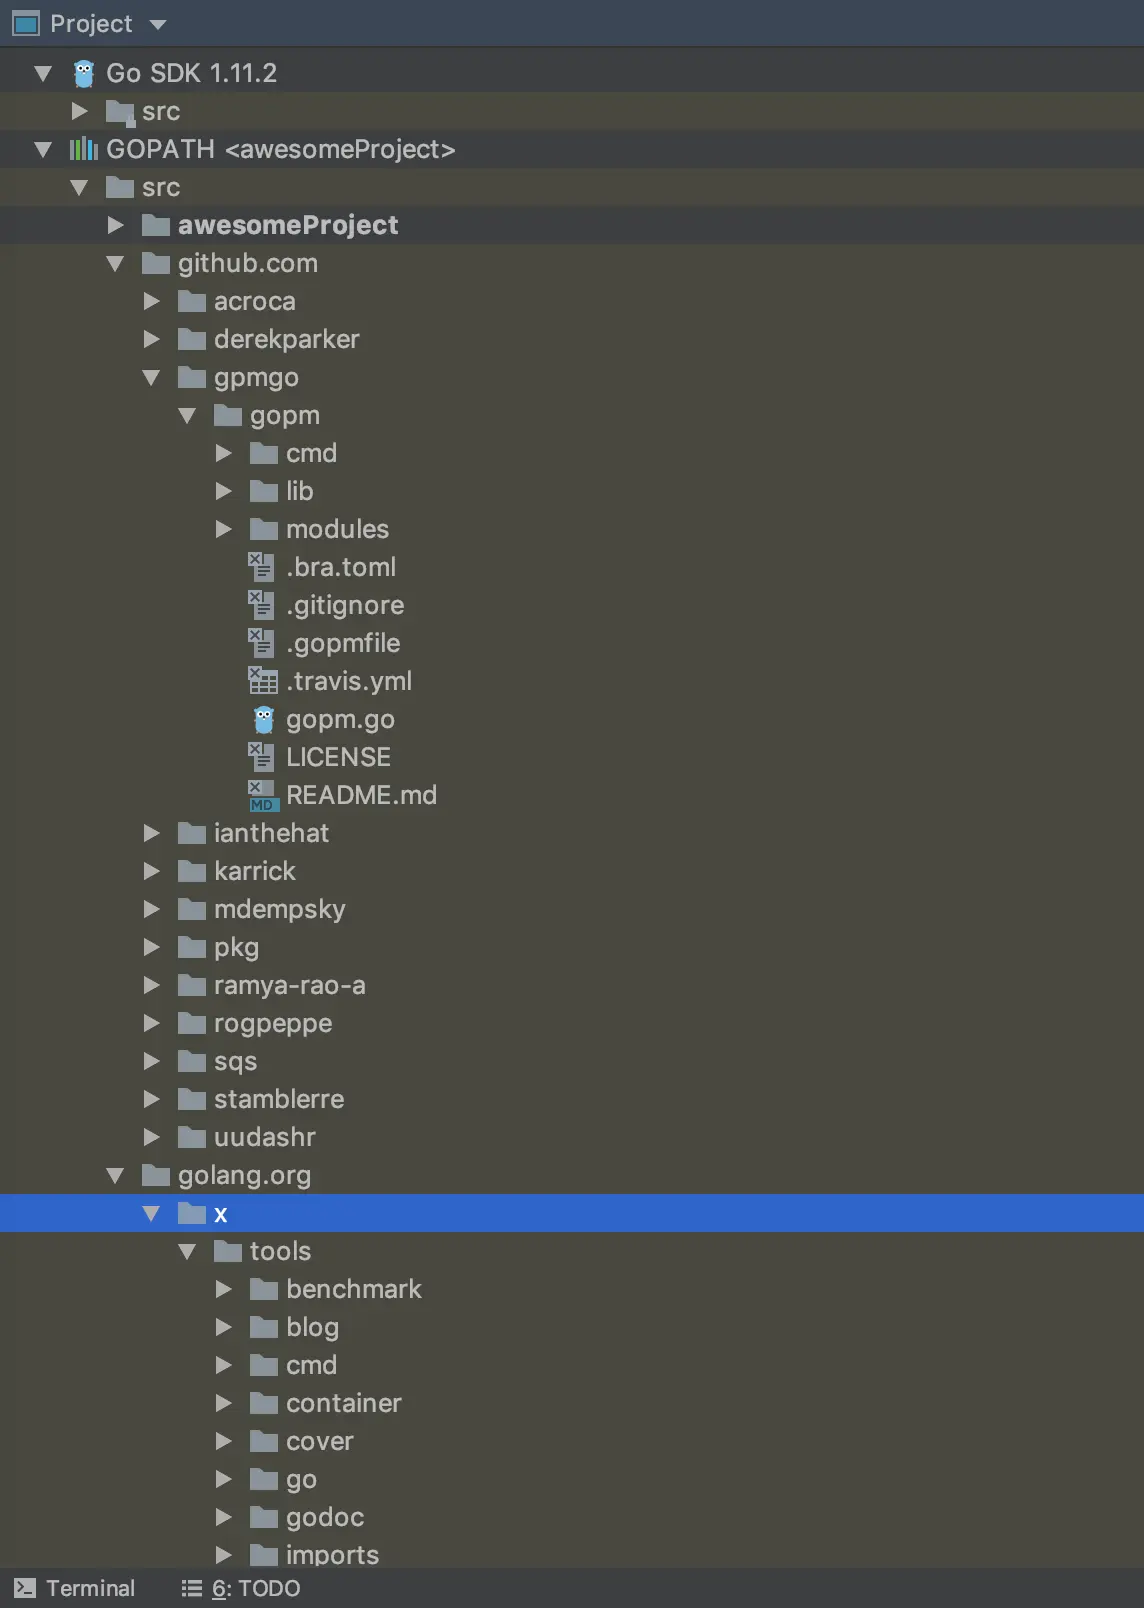The height and width of the screenshot is (1608, 1144).
Task: Click the golang.org folder icon
Action: (x=156, y=1175)
